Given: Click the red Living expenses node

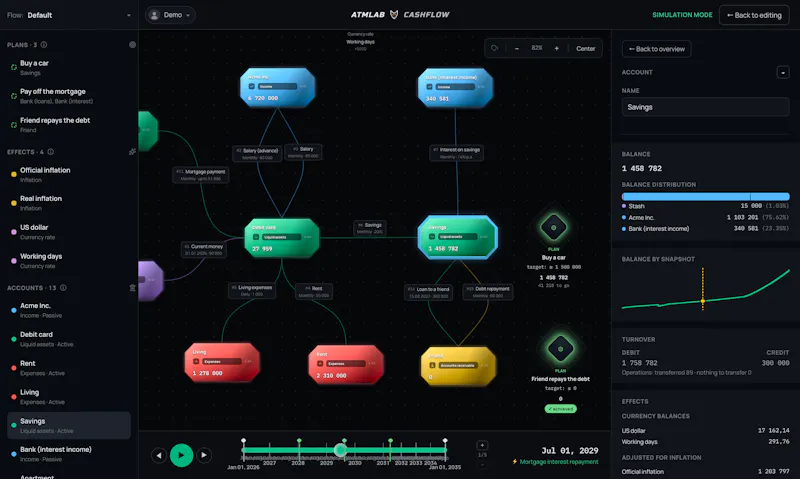Looking at the screenshot, I should click(x=222, y=362).
